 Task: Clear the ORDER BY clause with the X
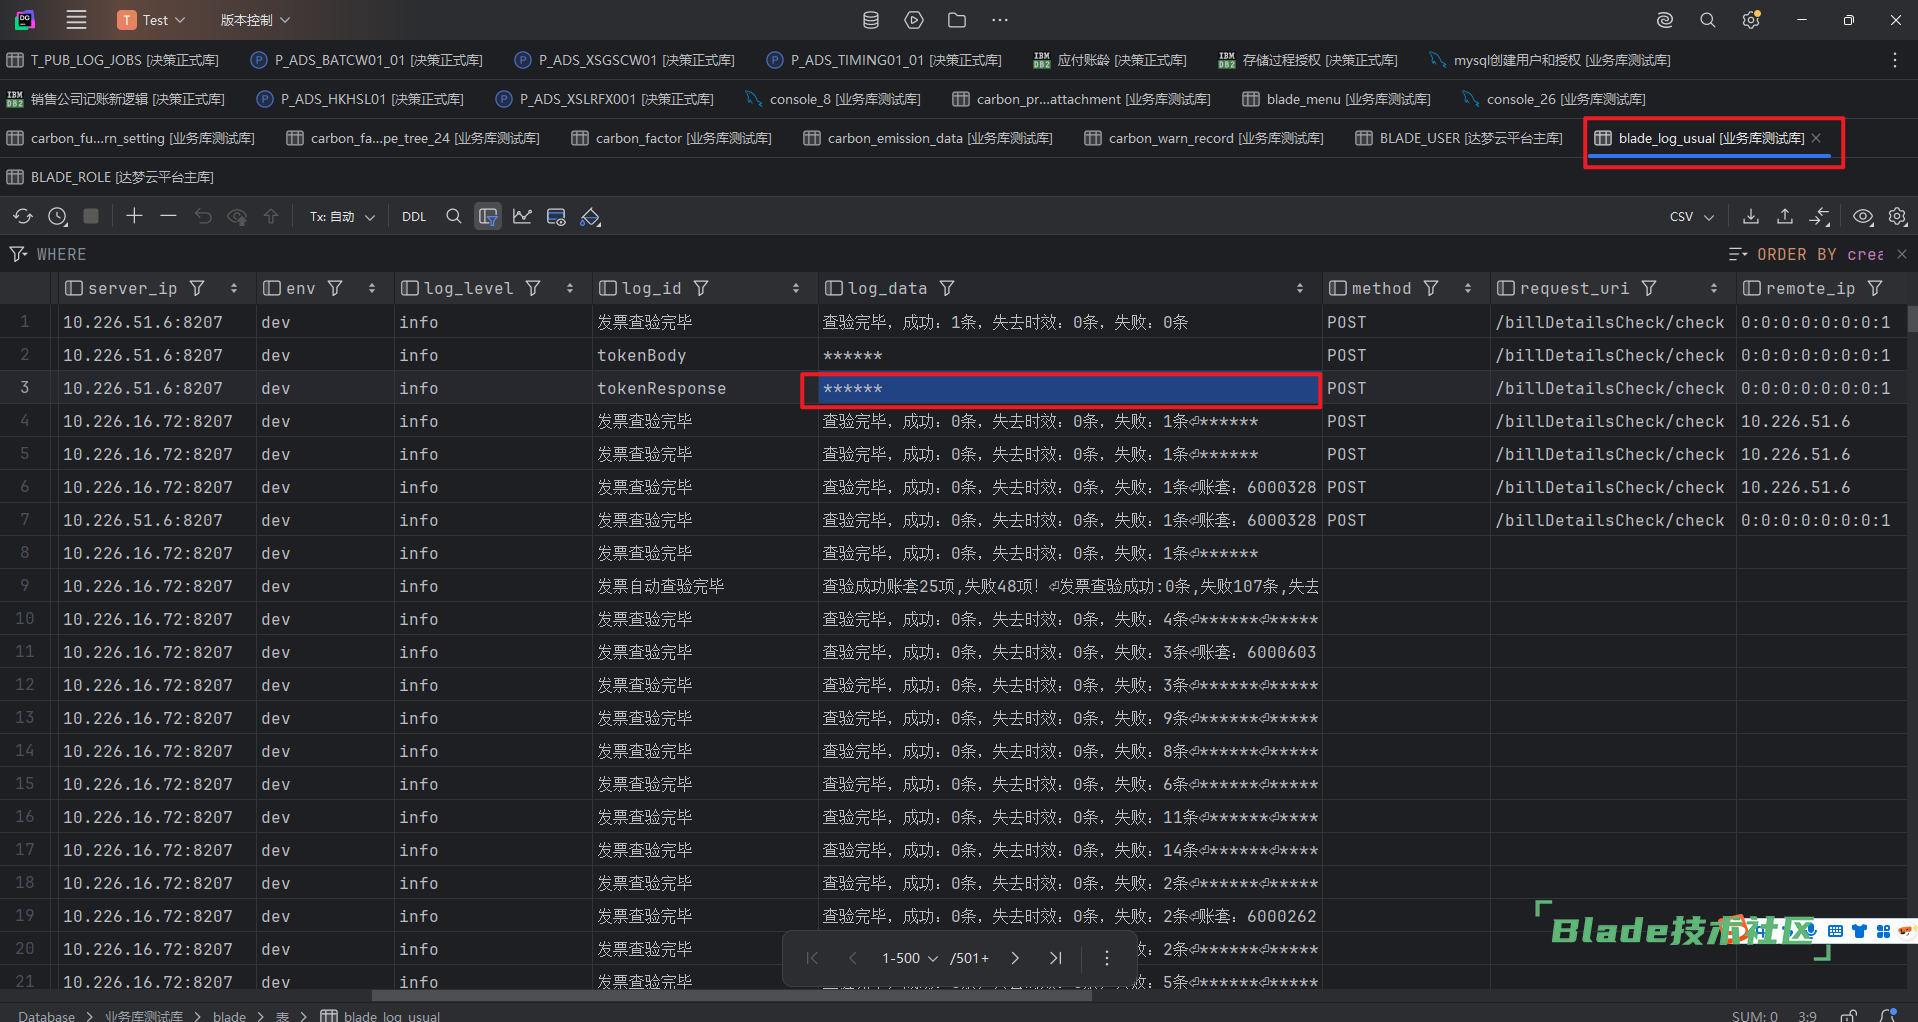point(1902,254)
